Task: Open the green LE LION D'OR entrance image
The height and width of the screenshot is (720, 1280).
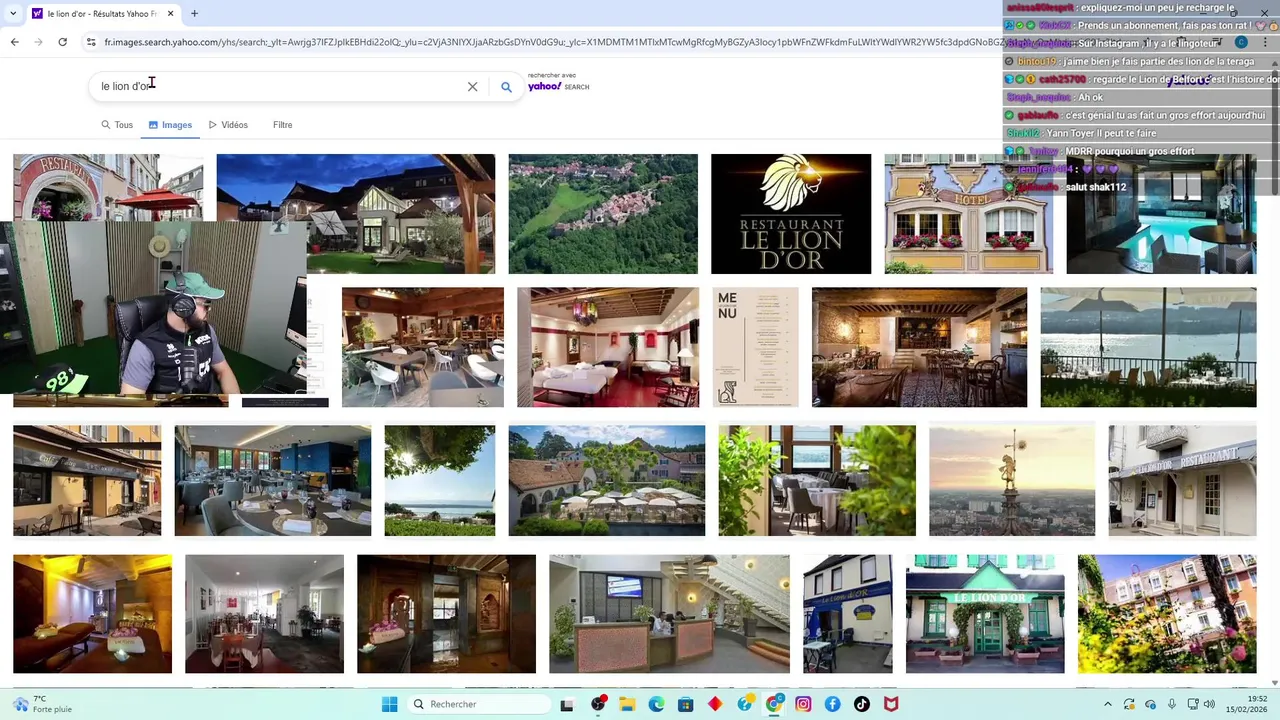Action: 985,614
